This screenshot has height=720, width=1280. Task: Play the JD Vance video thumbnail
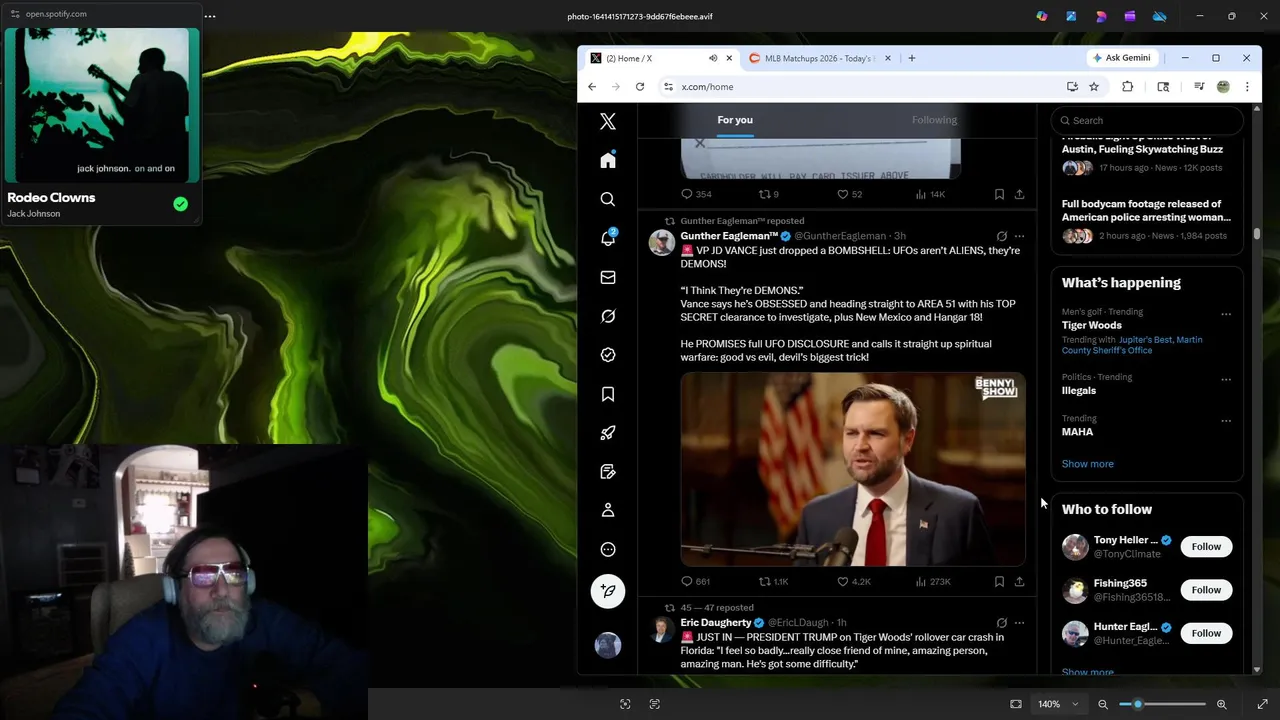(x=853, y=470)
